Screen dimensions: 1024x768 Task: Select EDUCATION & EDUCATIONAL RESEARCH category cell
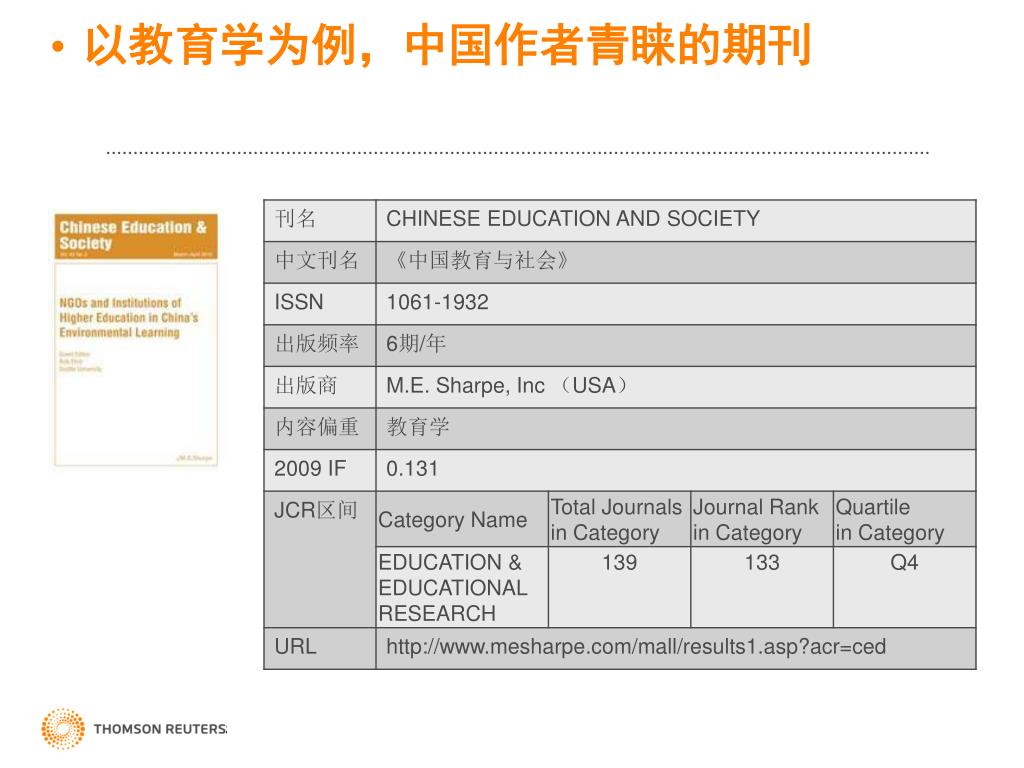click(x=462, y=587)
